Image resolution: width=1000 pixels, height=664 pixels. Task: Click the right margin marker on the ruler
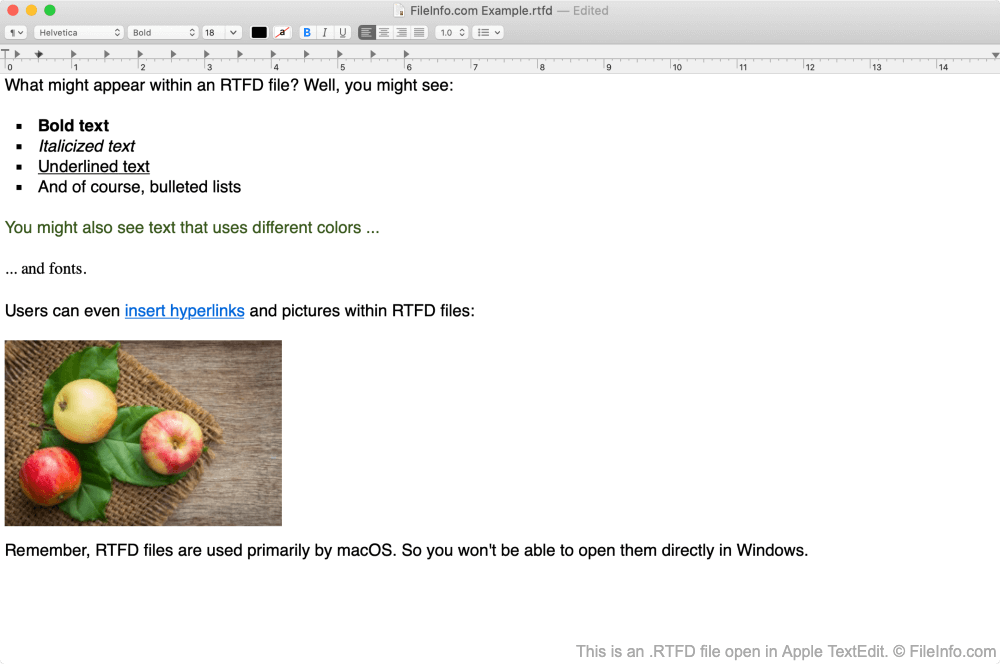pos(994,55)
